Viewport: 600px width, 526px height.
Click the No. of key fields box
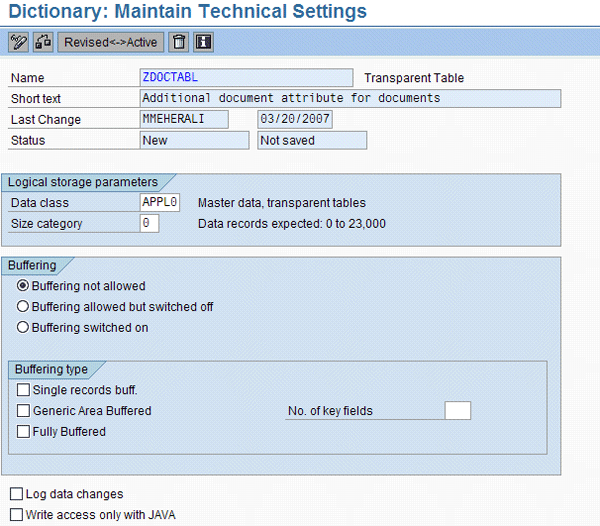pyautogui.click(x=457, y=411)
